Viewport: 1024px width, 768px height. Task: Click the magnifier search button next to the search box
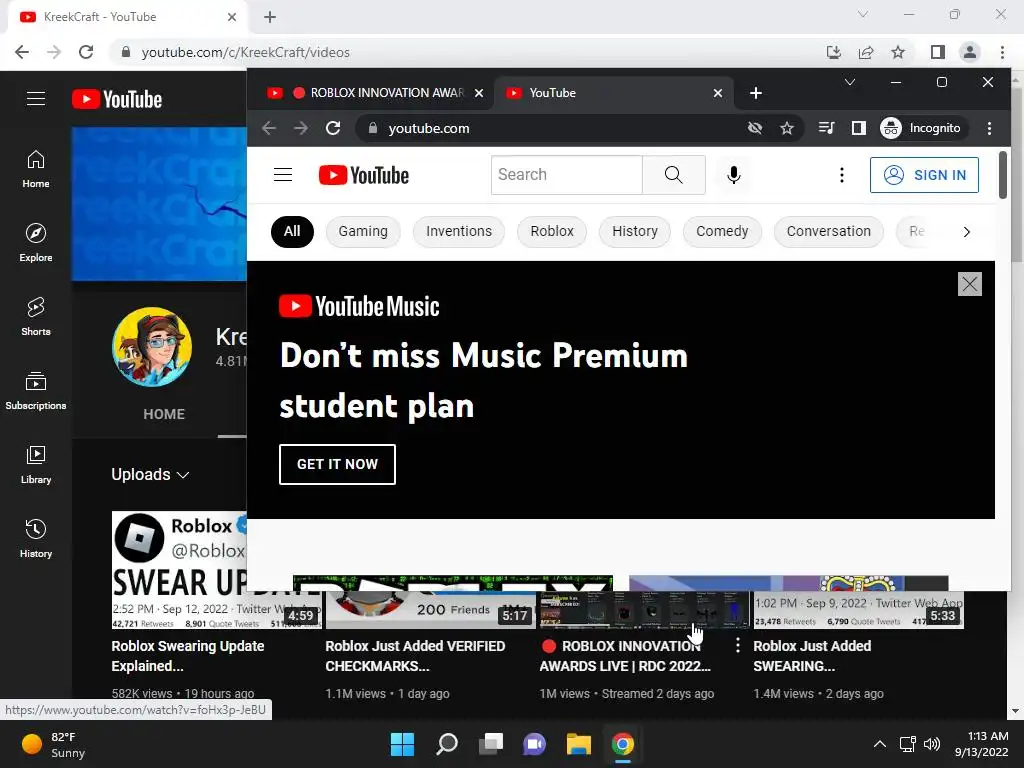coord(673,175)
